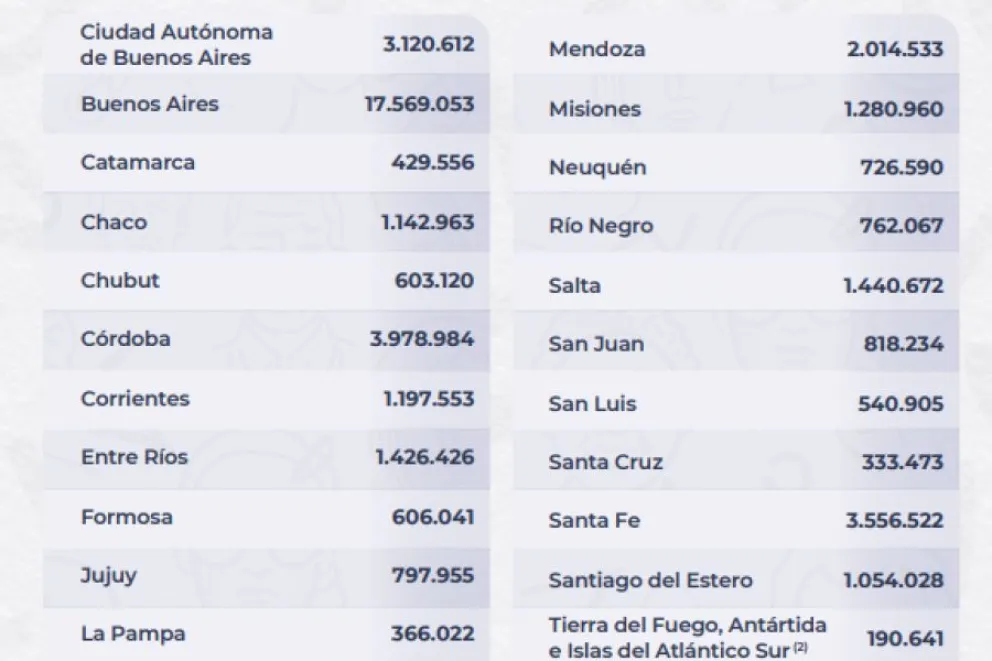Click the Misiones value 1.280.960
Image resolution: width=992 pixels, height=661 pixels.
pos(893,109)
